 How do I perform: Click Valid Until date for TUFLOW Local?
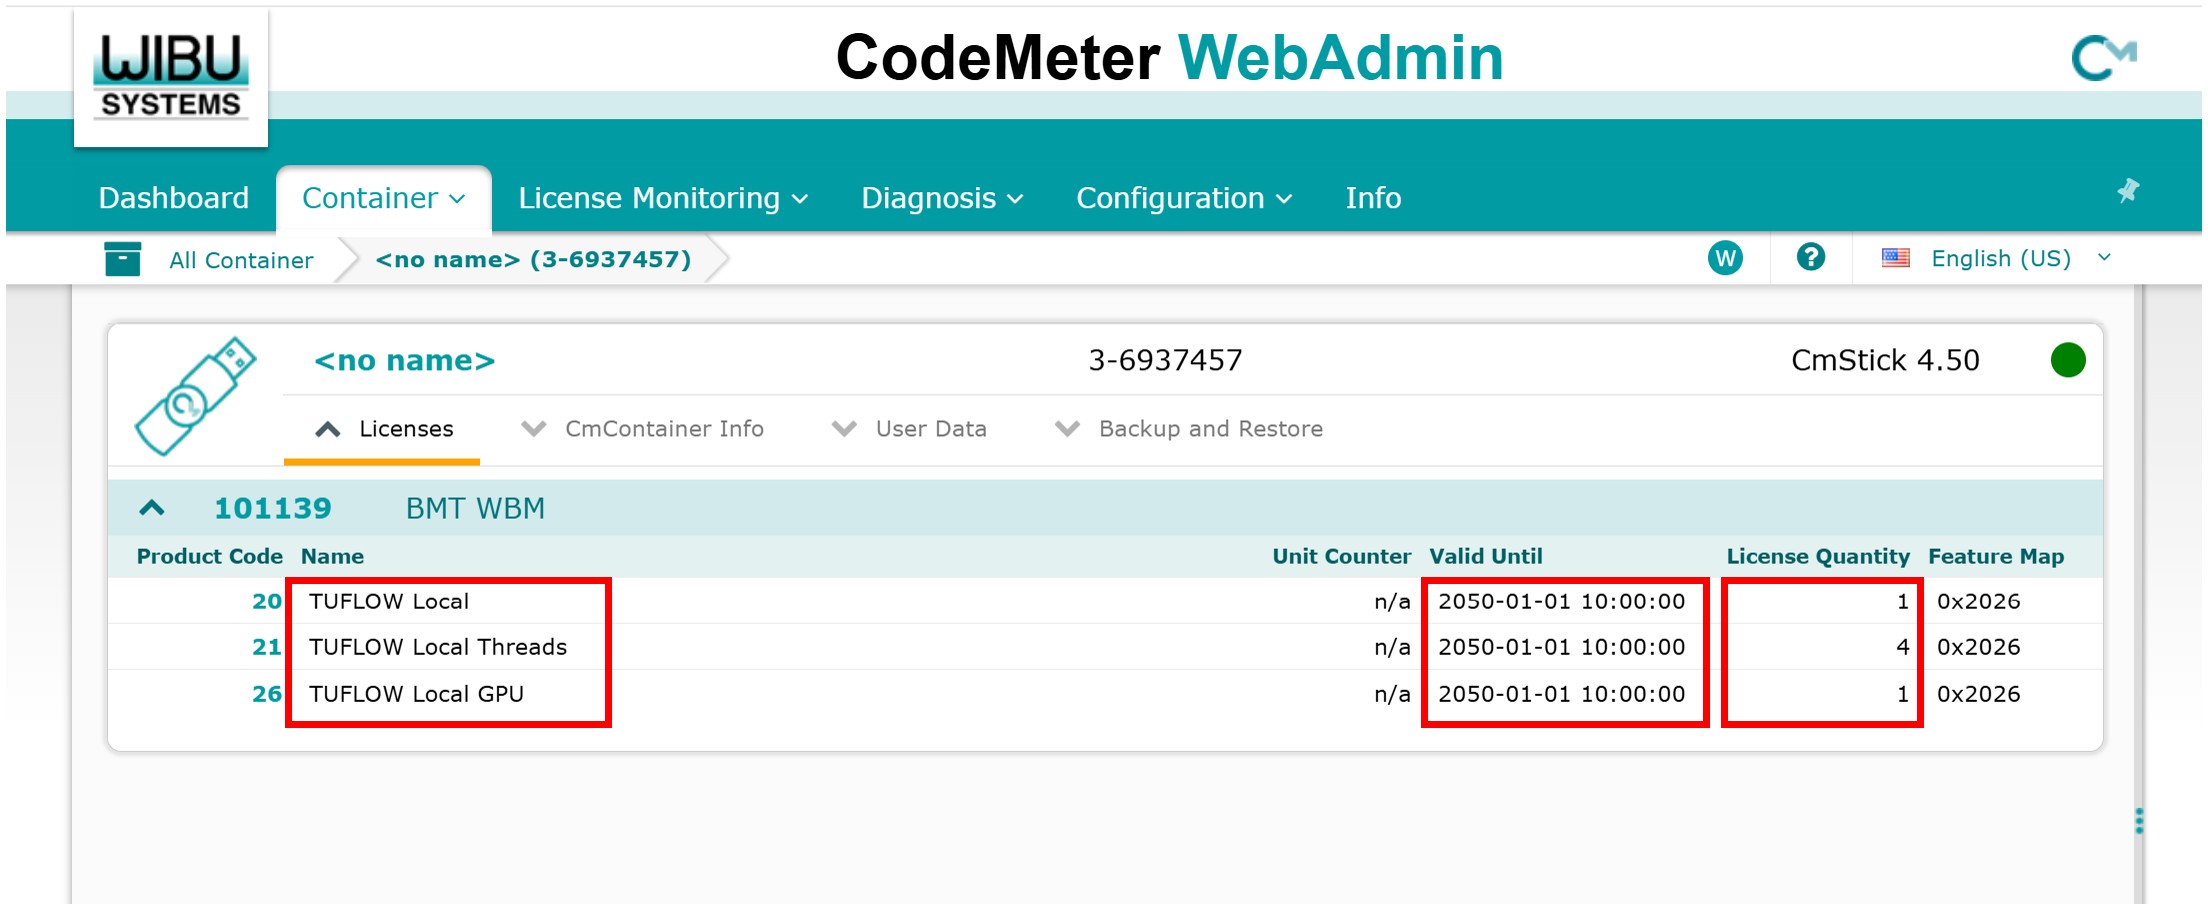tap(1562, 601)
